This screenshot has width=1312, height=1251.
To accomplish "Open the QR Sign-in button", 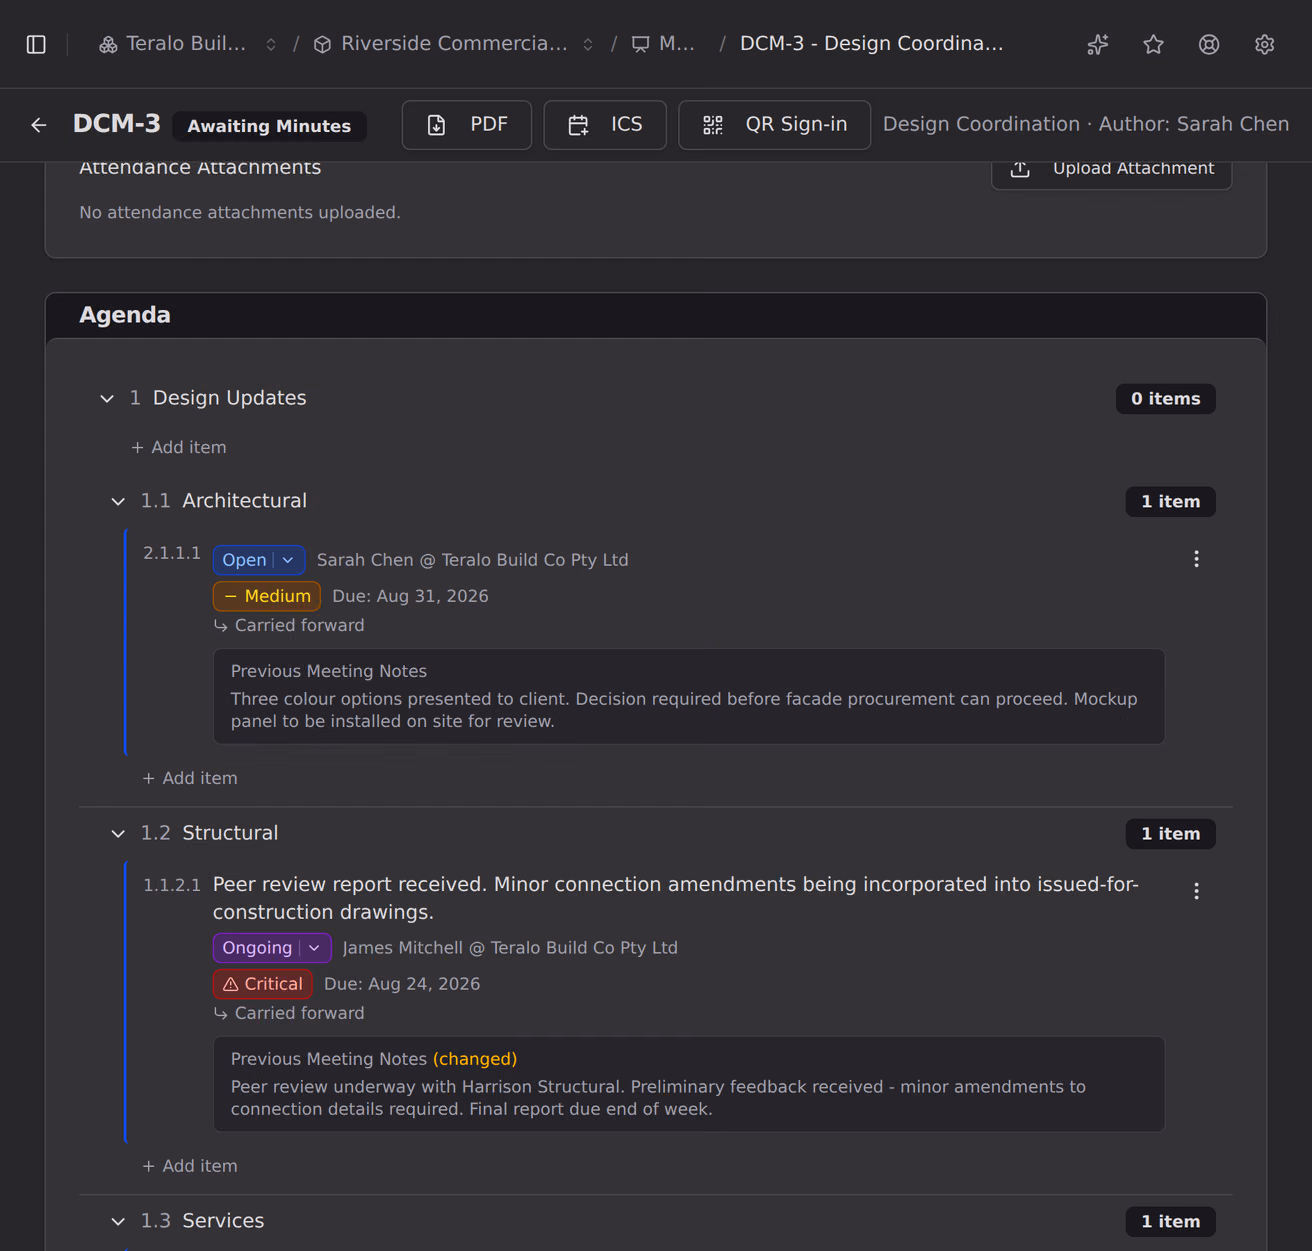I will 774,125.
